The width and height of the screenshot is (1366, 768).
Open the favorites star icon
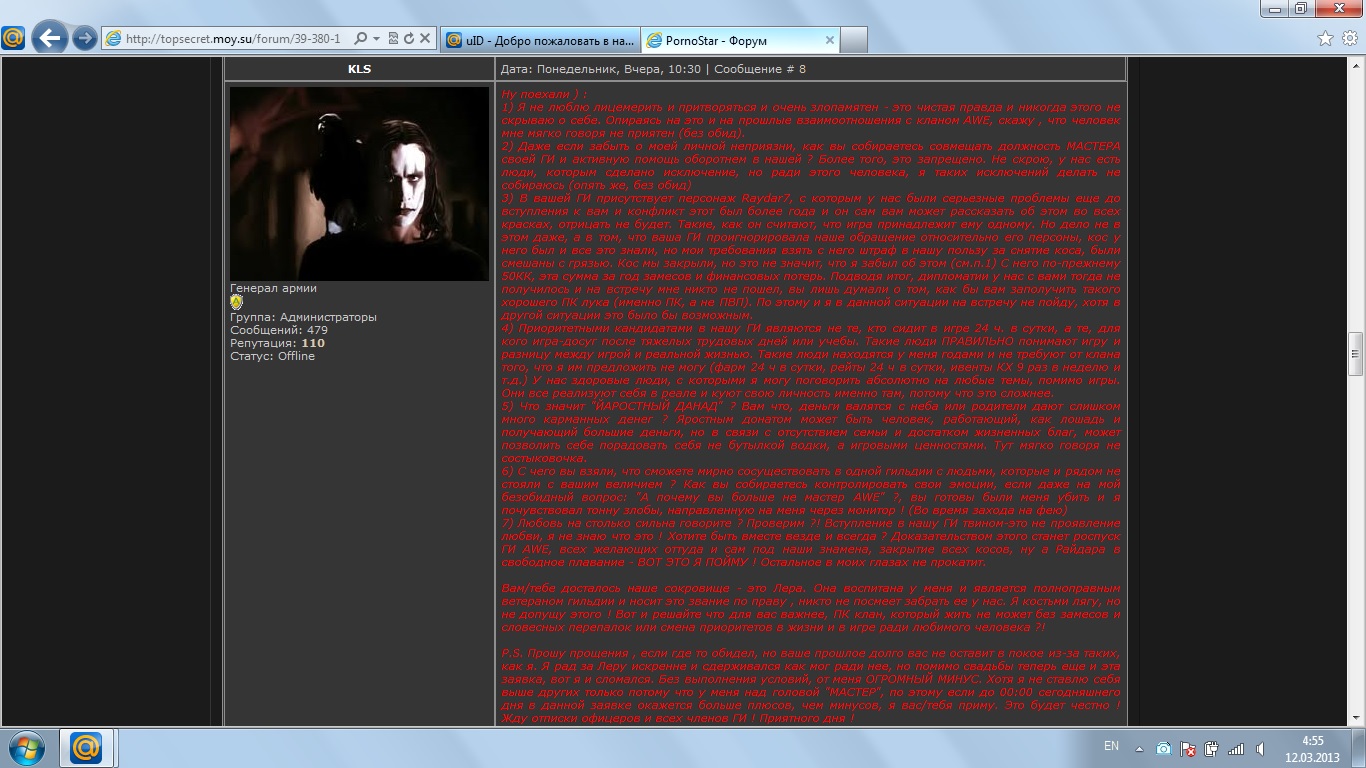tap(1325, 39)
